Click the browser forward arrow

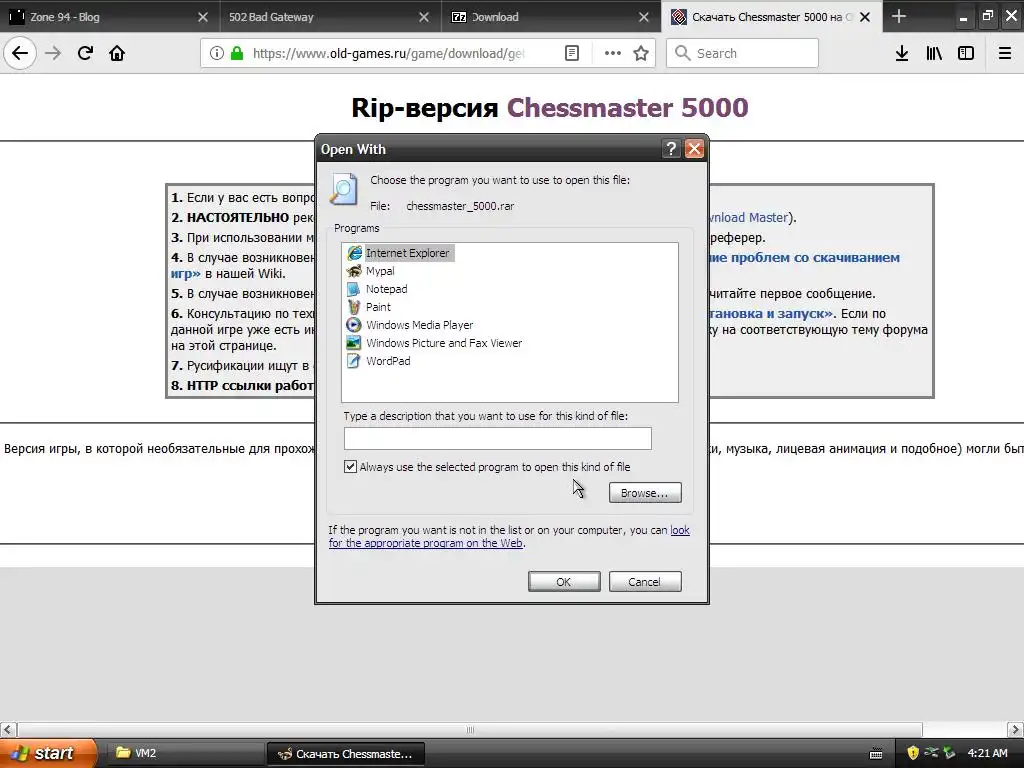53,53
